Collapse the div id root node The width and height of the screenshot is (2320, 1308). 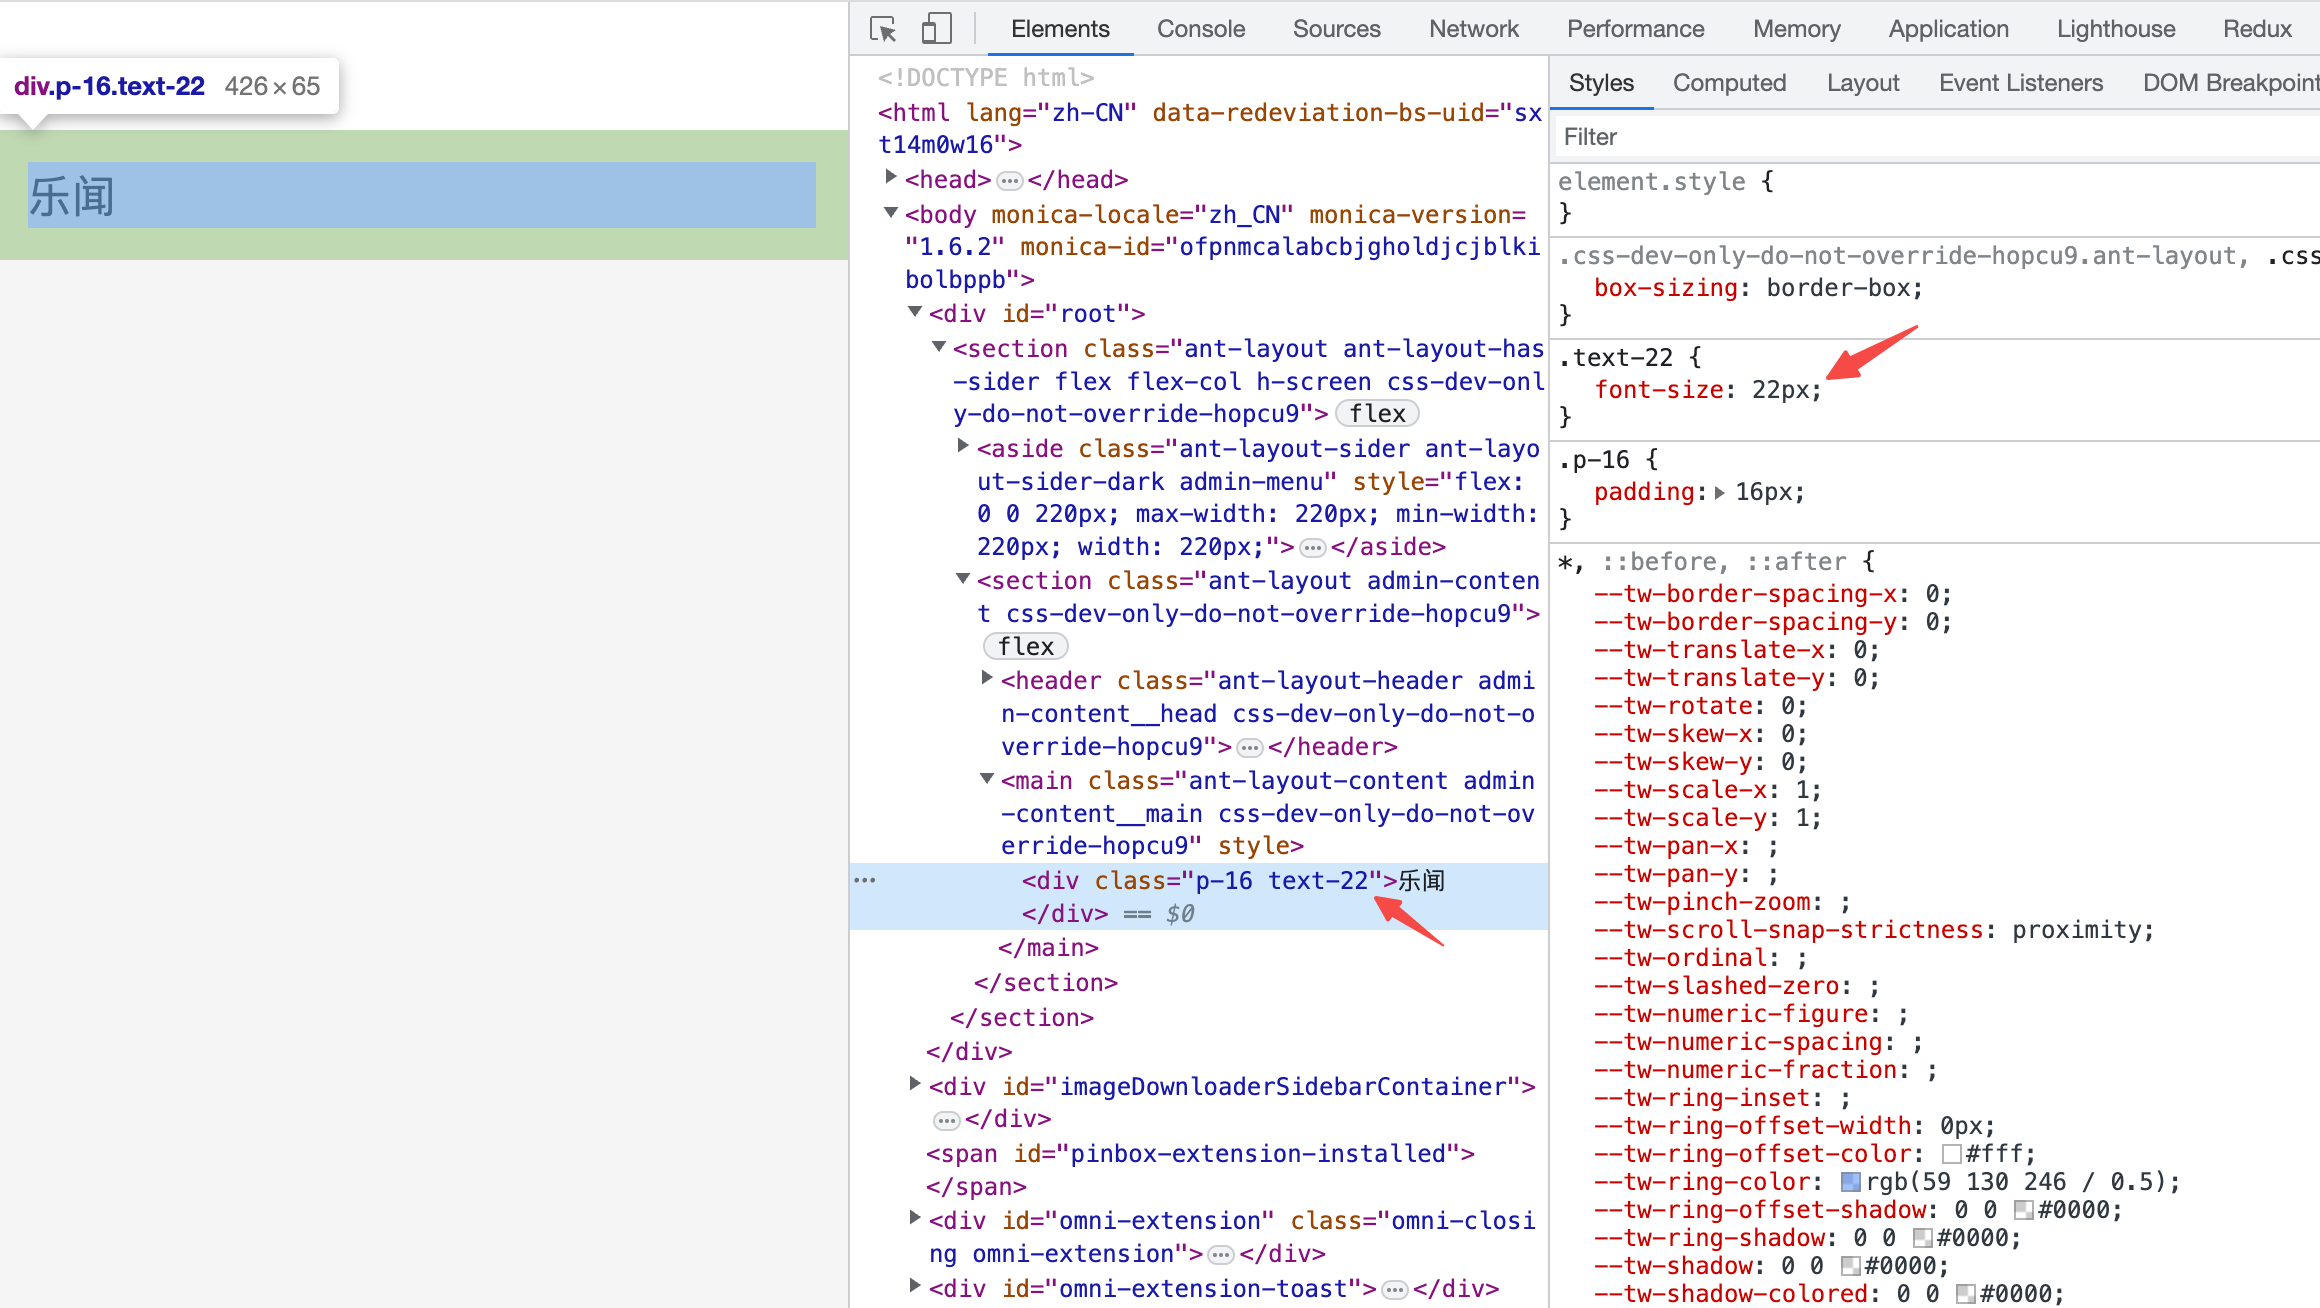pos(914,312)
